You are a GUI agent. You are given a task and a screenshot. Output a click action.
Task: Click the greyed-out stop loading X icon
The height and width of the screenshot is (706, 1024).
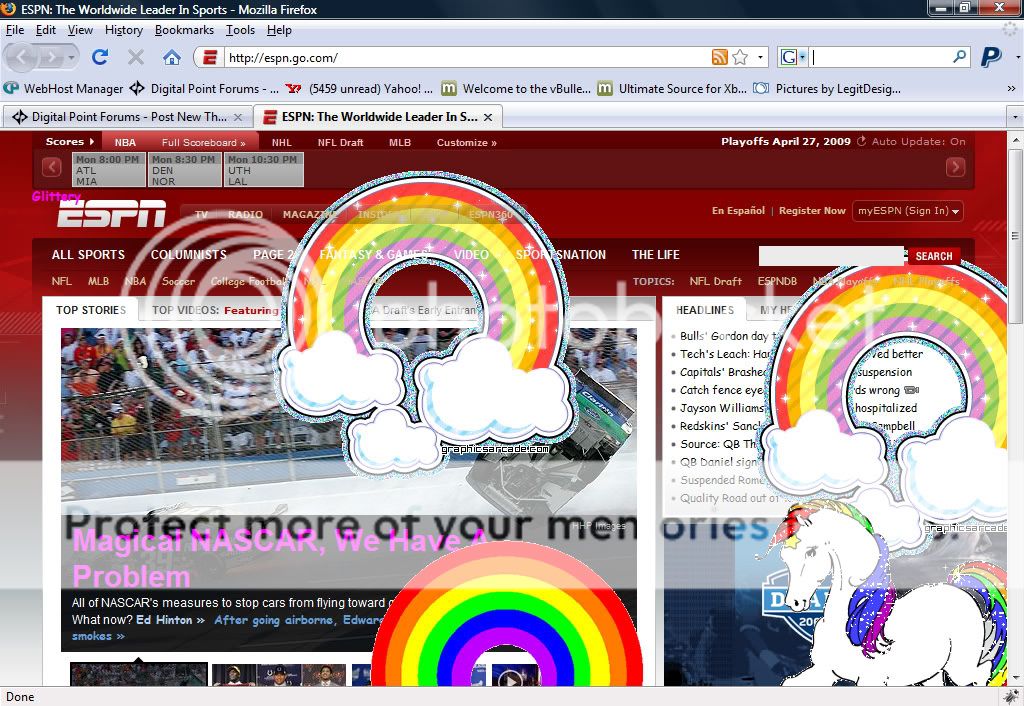136,57
